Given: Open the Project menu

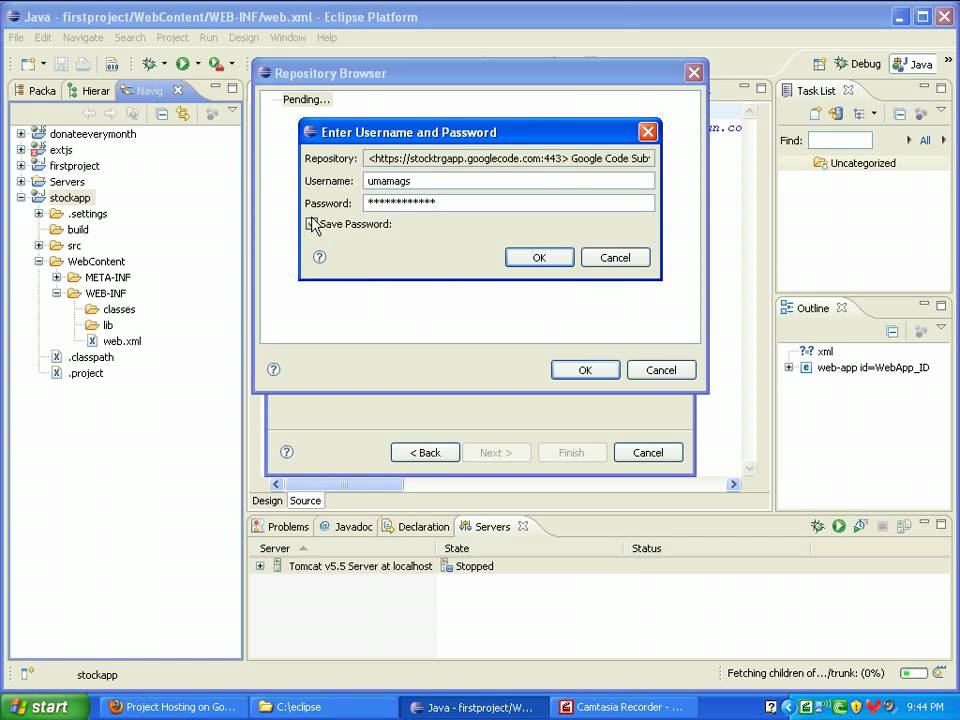Looking at the screenshot, I should [172, 37].
